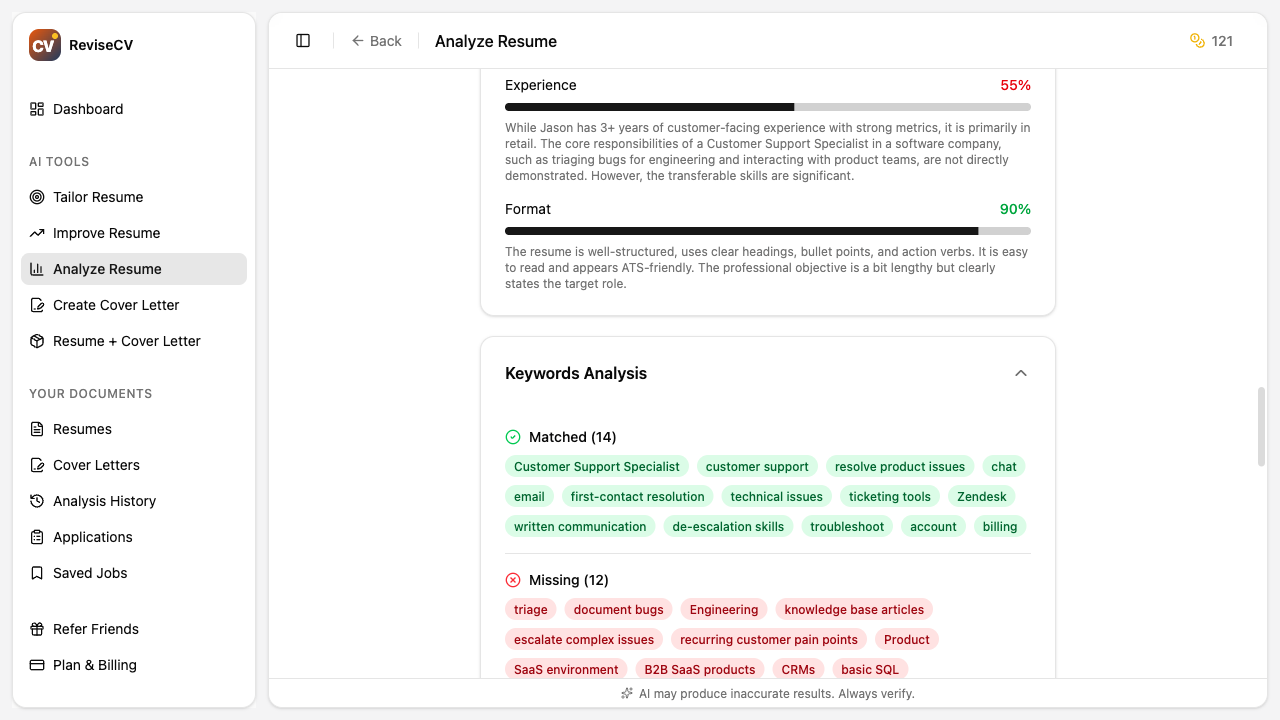1280x720 pixels.
Task: Open Refer Friends
Action: [x=96, y=629]
